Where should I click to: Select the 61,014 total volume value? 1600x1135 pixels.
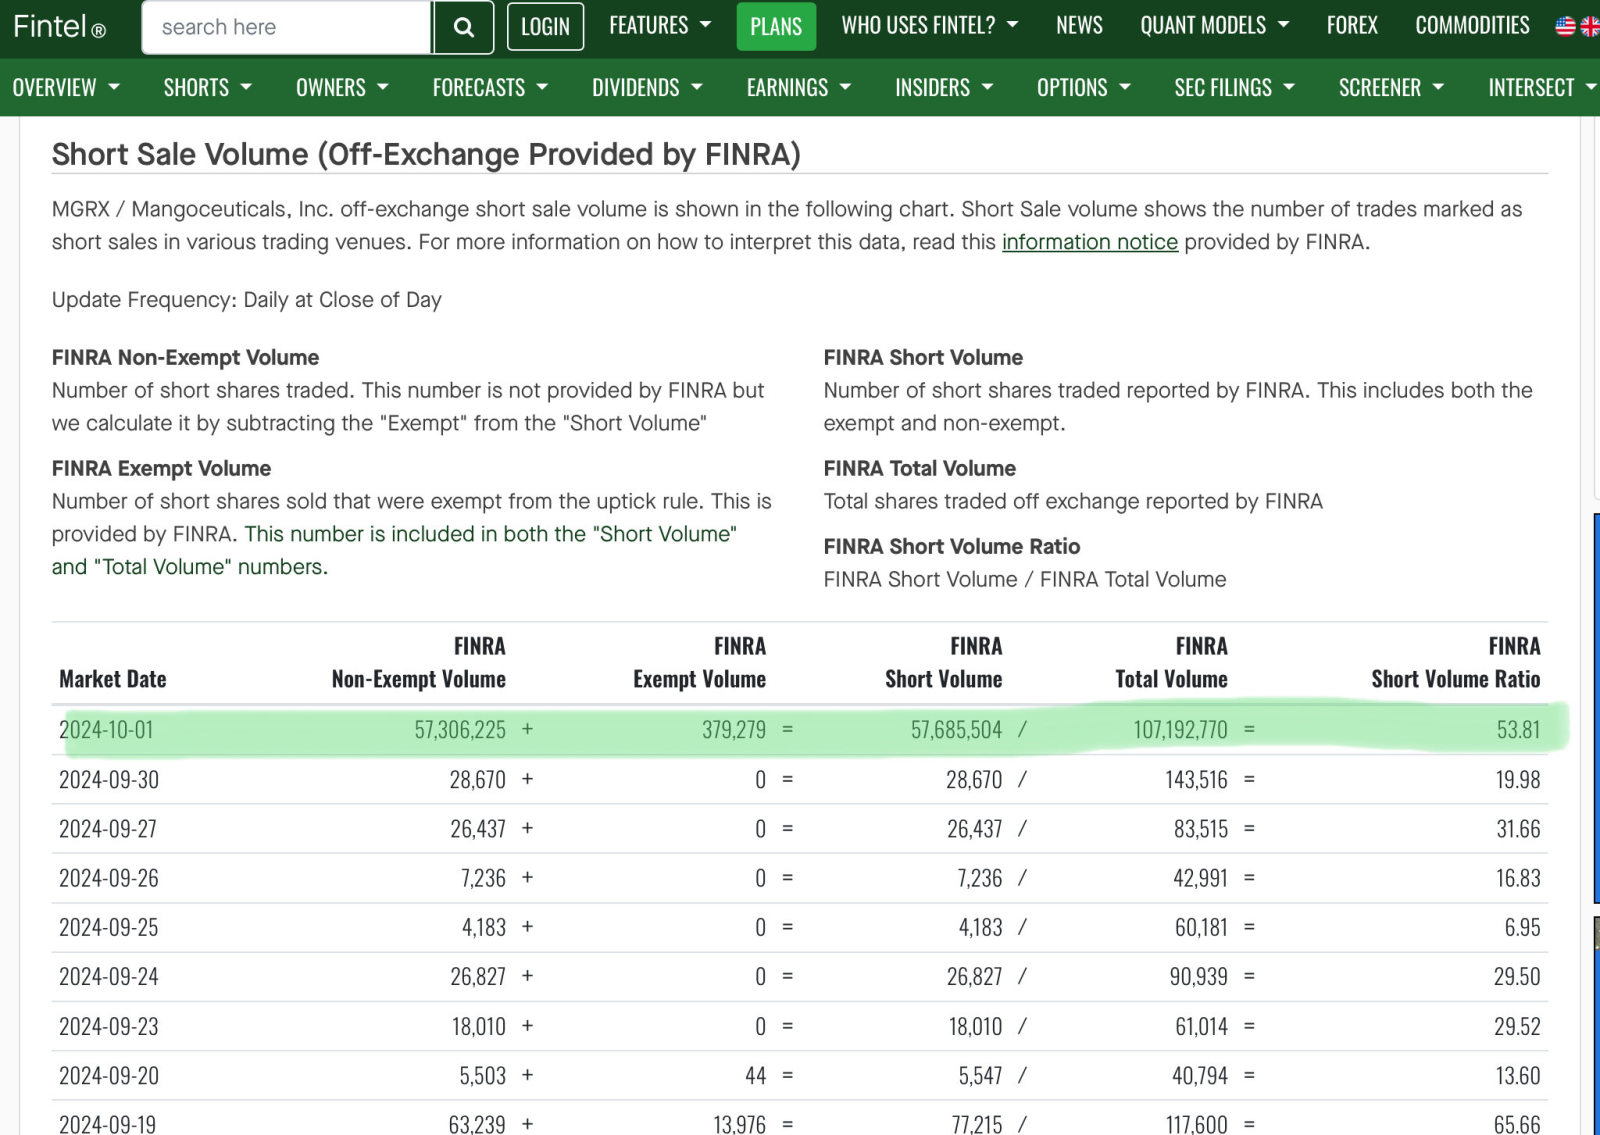click(1201, 1026)
